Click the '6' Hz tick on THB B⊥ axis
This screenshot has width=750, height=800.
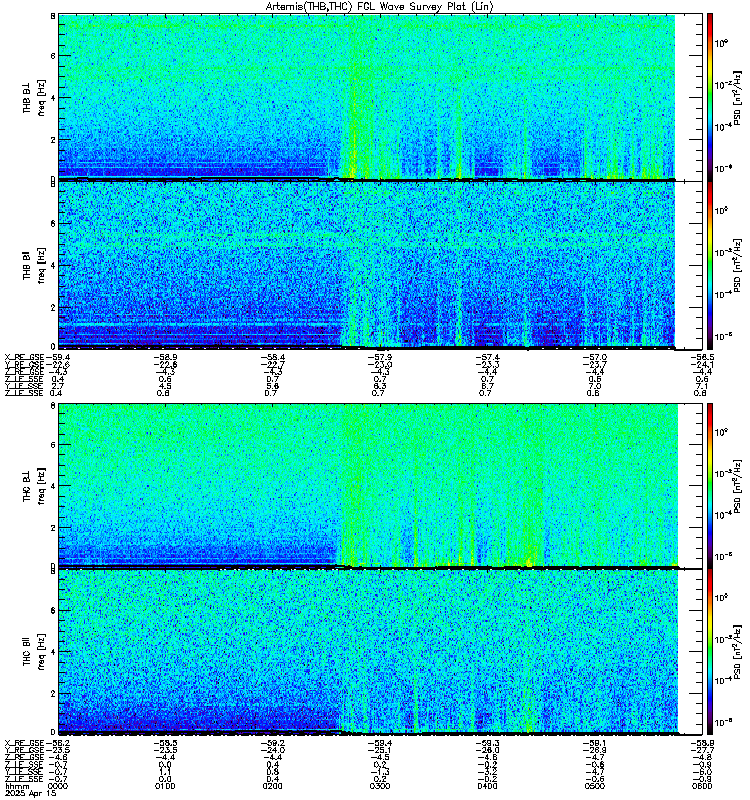pos(53,56)
